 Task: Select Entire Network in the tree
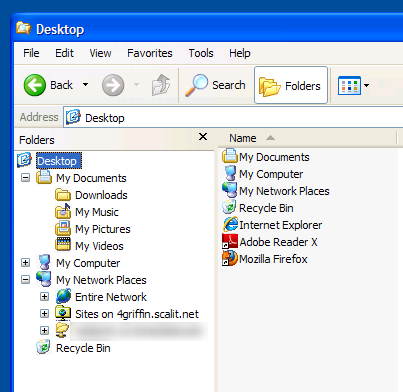(x=111, y=297)
